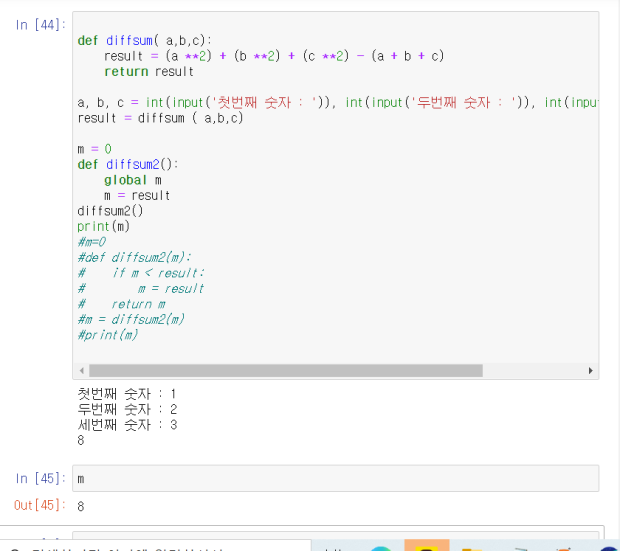Click output line '두번째 숫자 : 2'
Viewport: 620px width, 551px height.
point(127,409)
